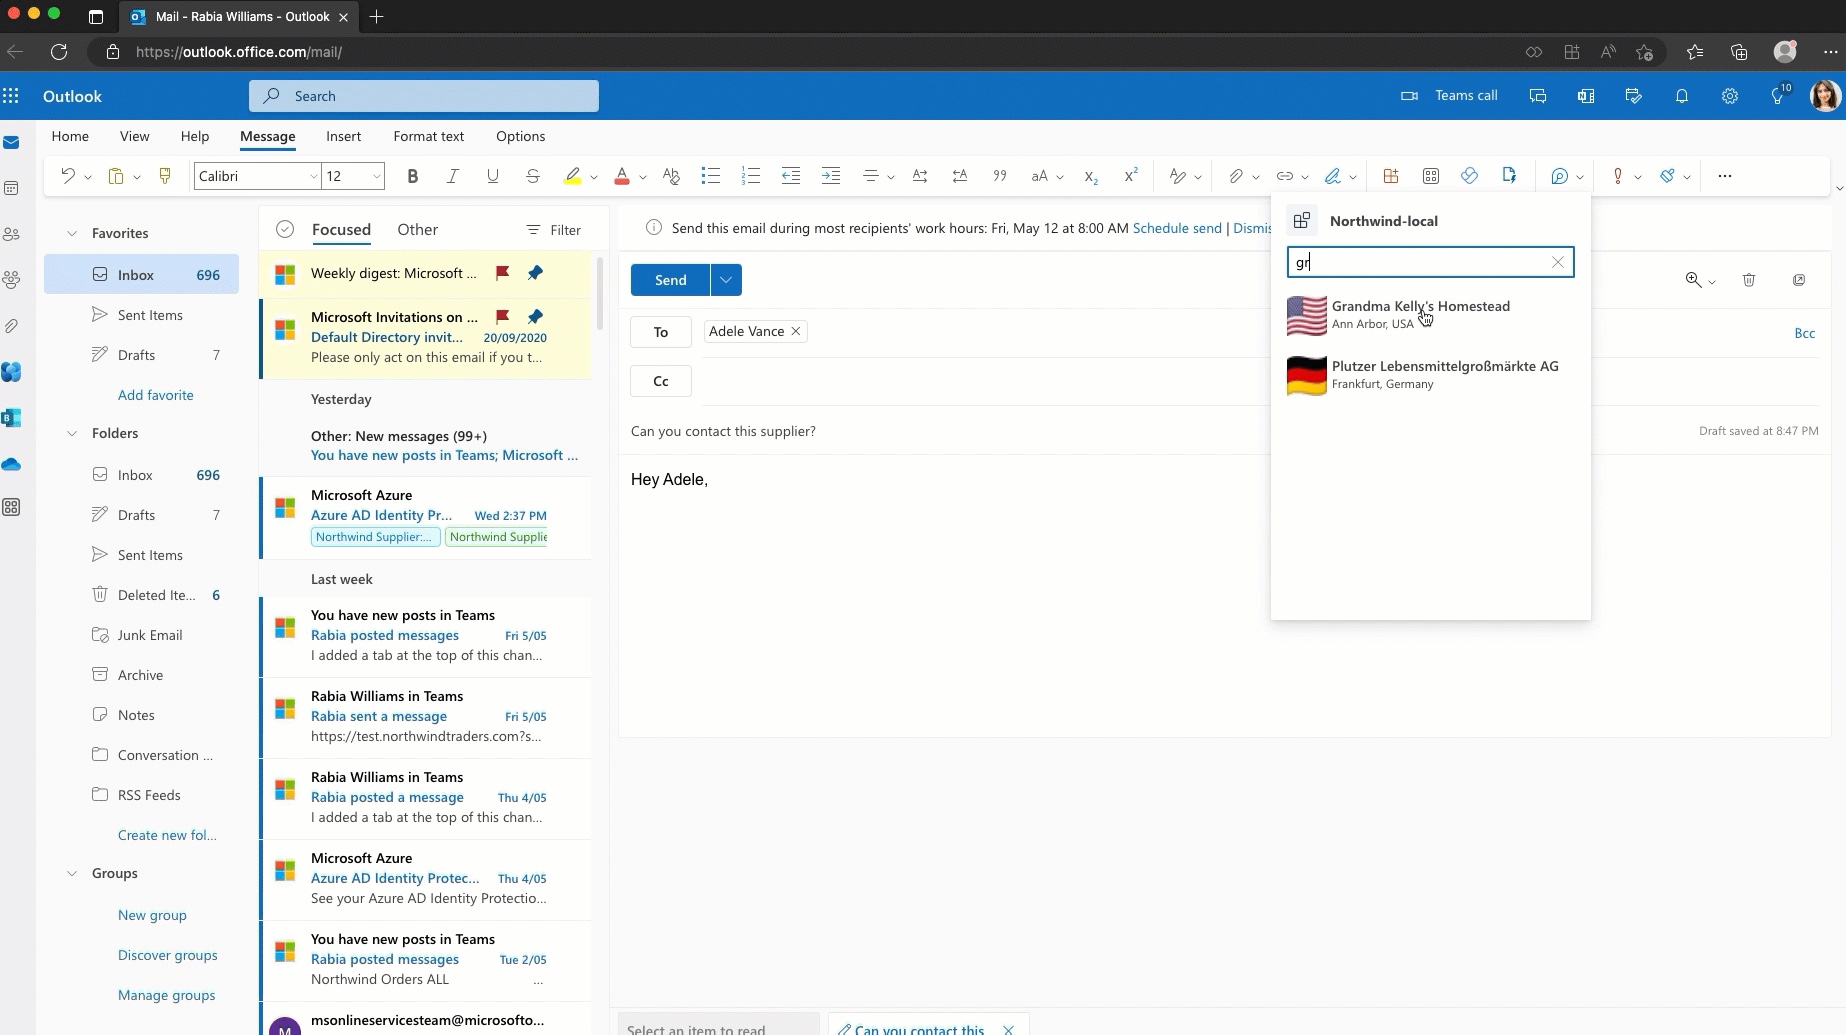This screenshot has width=1846, height=1035.
Task: Apply quote formatting
Action: [999, 176]
